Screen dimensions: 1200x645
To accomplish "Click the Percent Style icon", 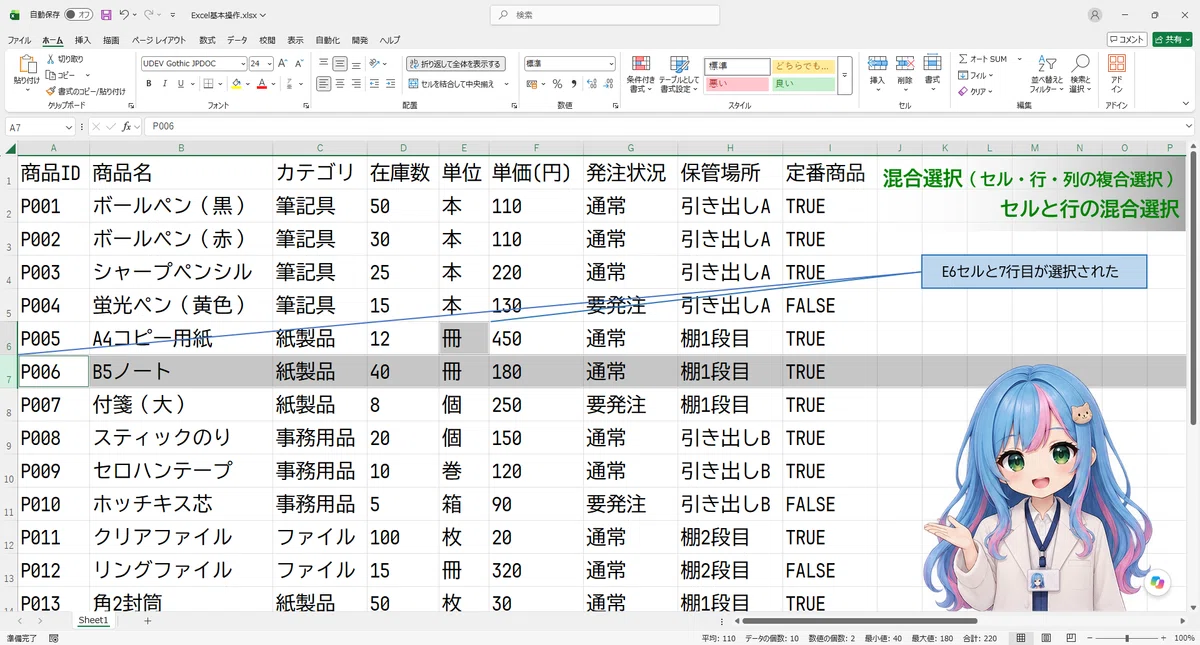I will tap(557, 84).
